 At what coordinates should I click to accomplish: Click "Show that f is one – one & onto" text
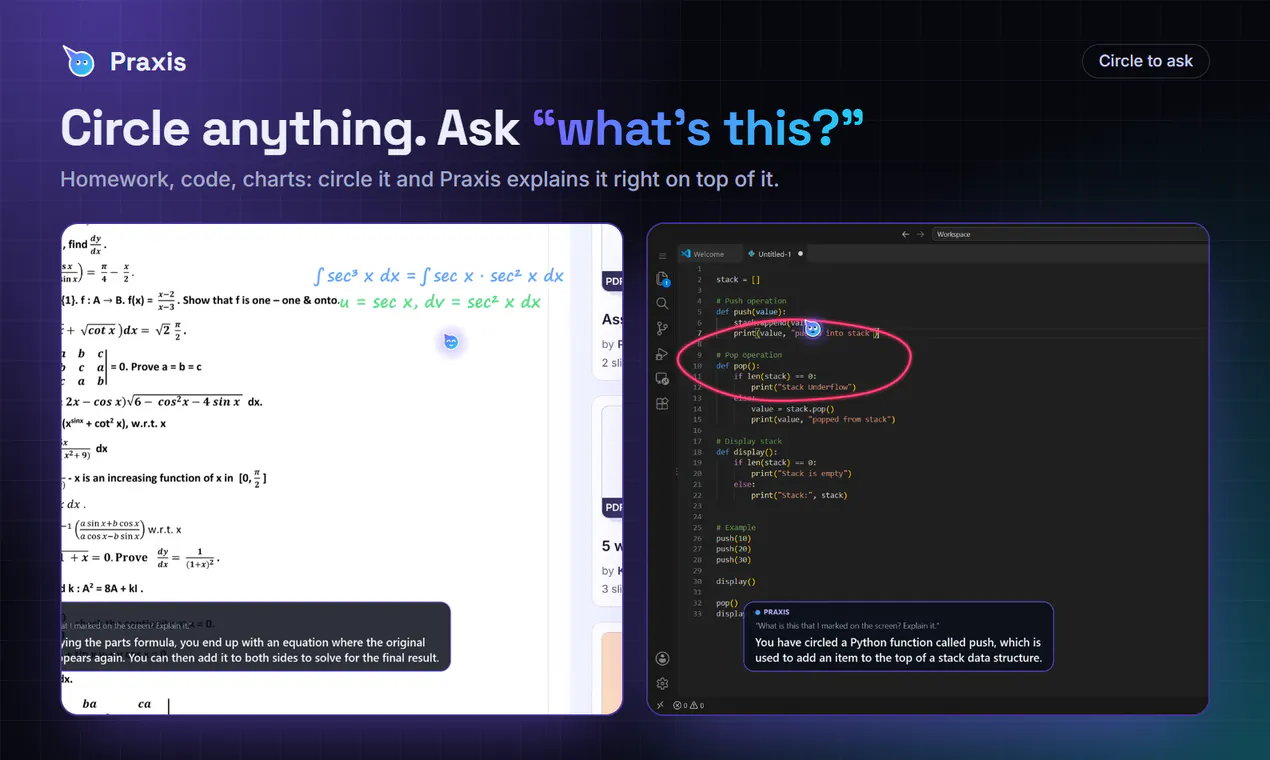(261, 300)
